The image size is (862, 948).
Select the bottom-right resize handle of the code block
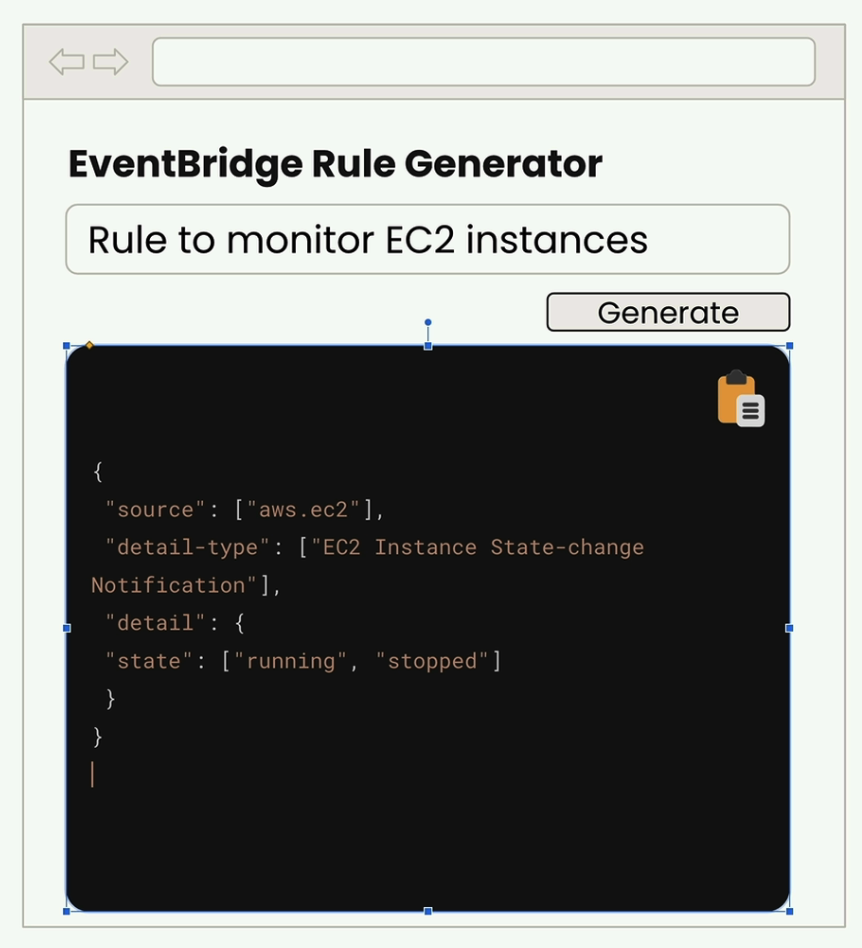(x=789, y=911)
